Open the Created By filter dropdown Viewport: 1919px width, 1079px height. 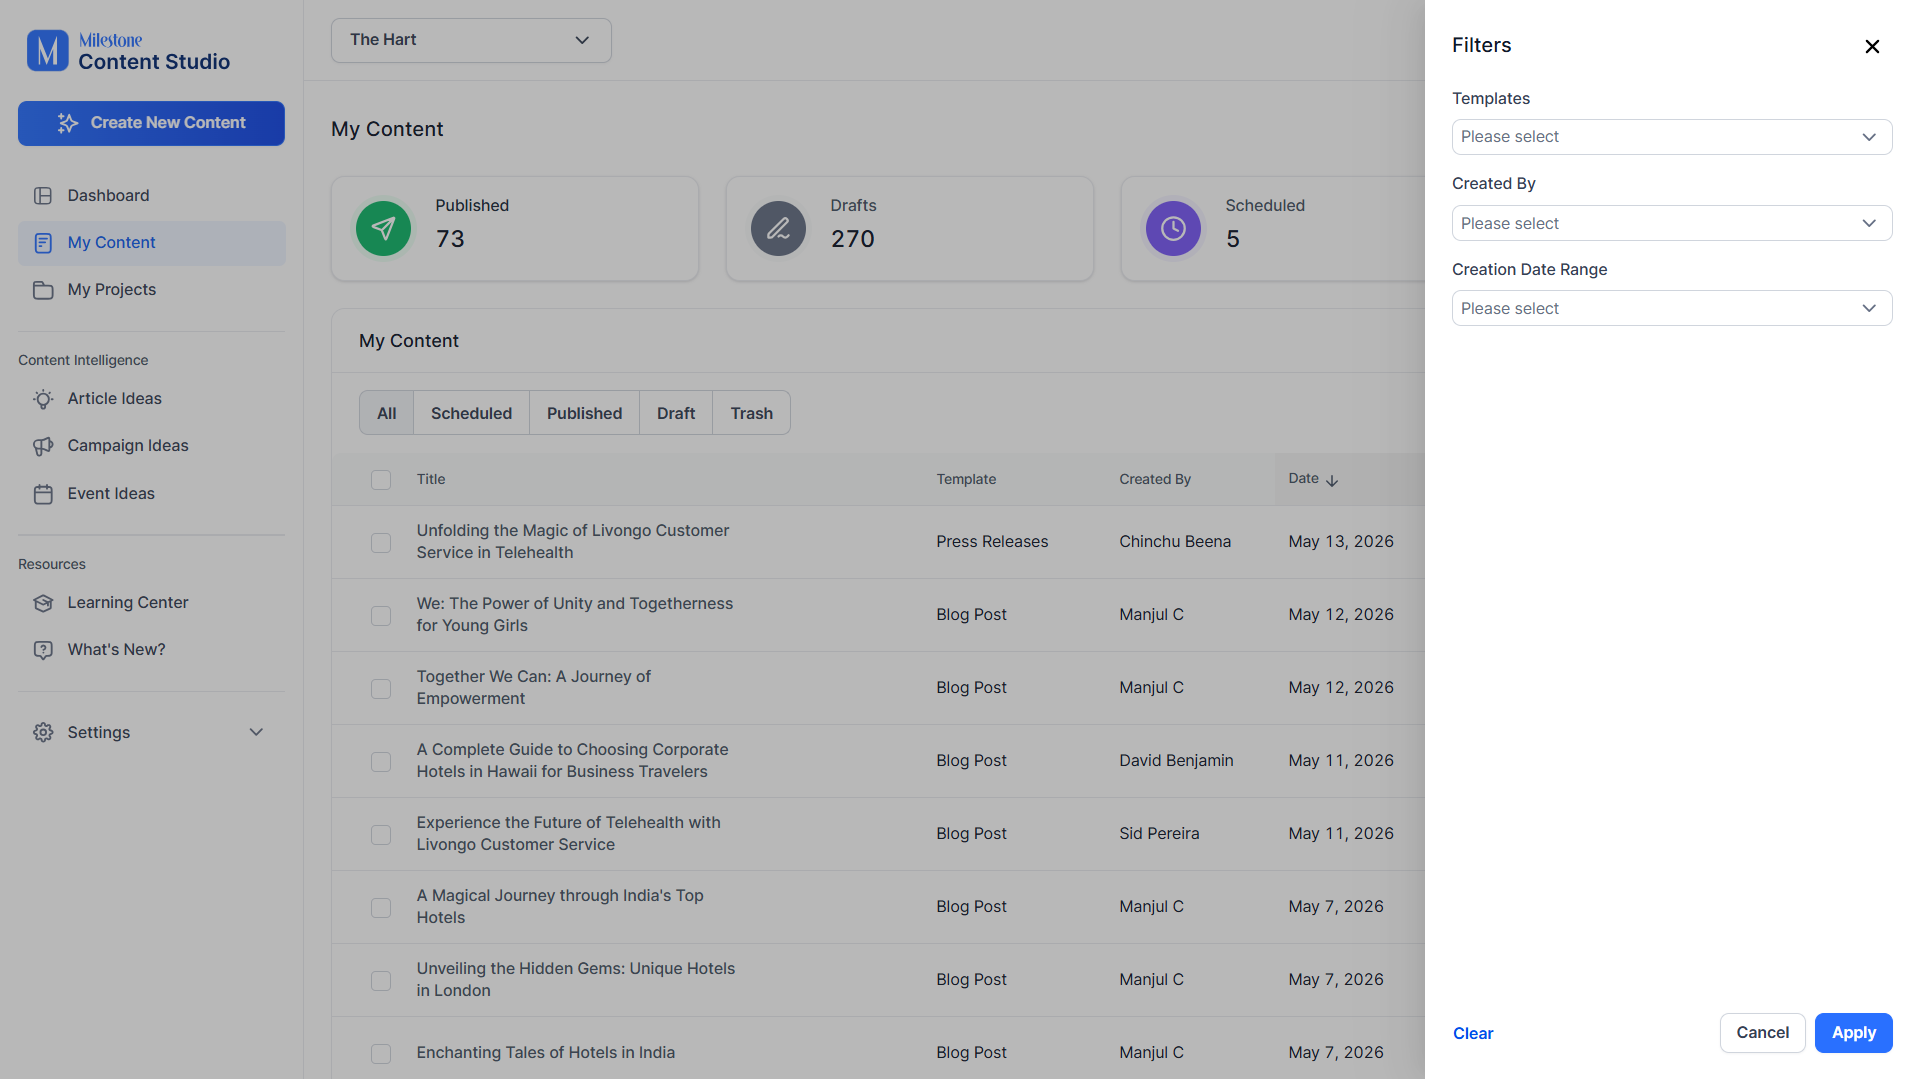click(1671, 223)
